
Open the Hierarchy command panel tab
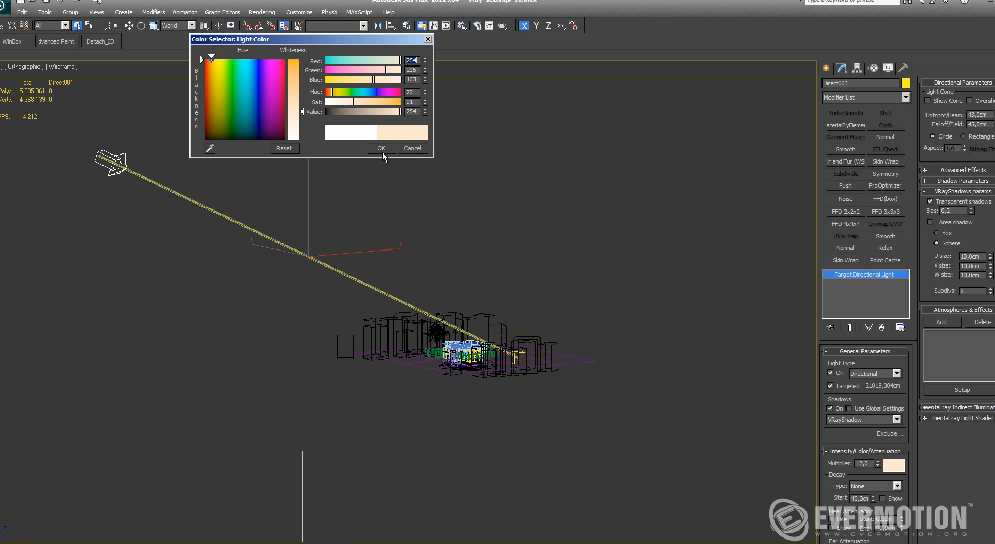pos(857,67)
